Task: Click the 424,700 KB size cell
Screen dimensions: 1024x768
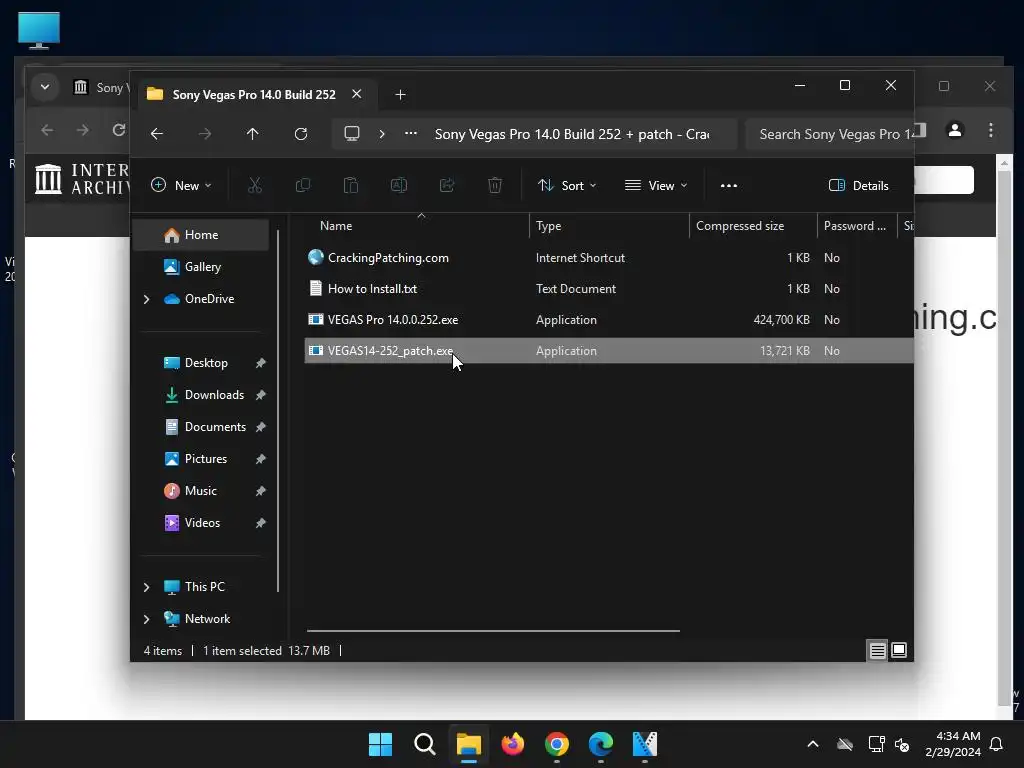Action: point(781,320)
